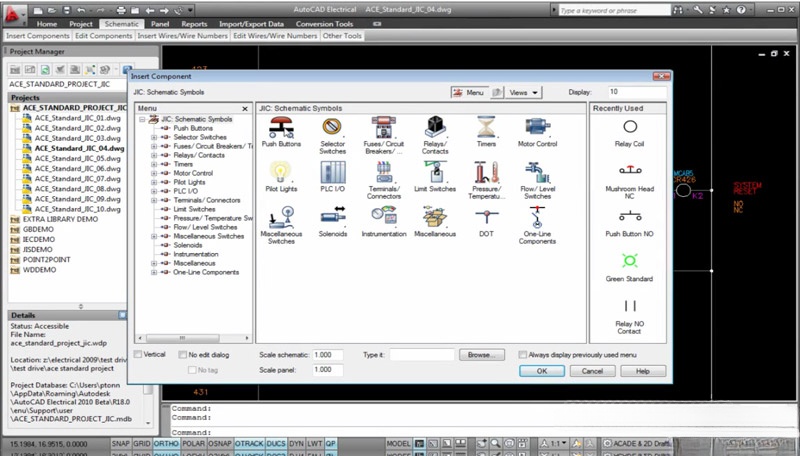The width and height of the screenshot is (800, 456).
Task: Expand the Timers tree node
Action: tap(154, 164)
